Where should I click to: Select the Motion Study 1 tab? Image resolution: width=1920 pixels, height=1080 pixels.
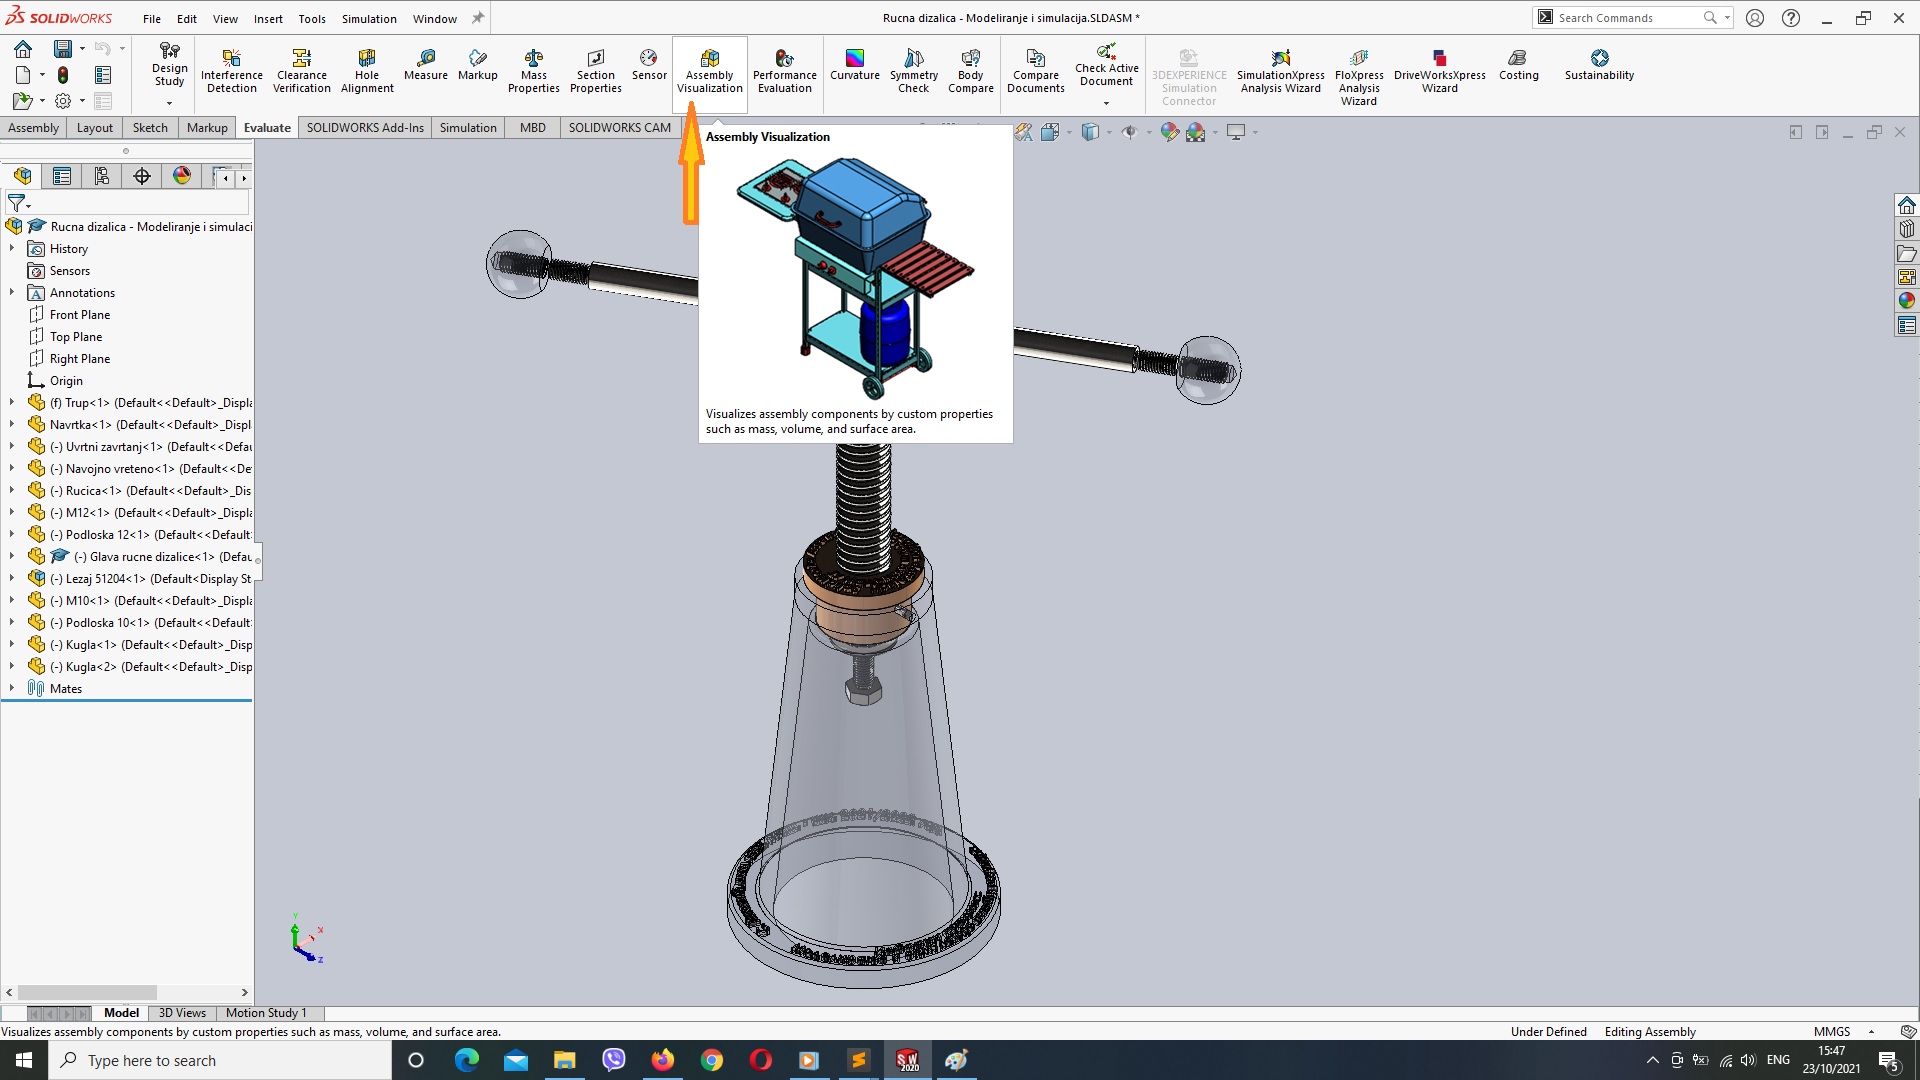[266, 1013]
